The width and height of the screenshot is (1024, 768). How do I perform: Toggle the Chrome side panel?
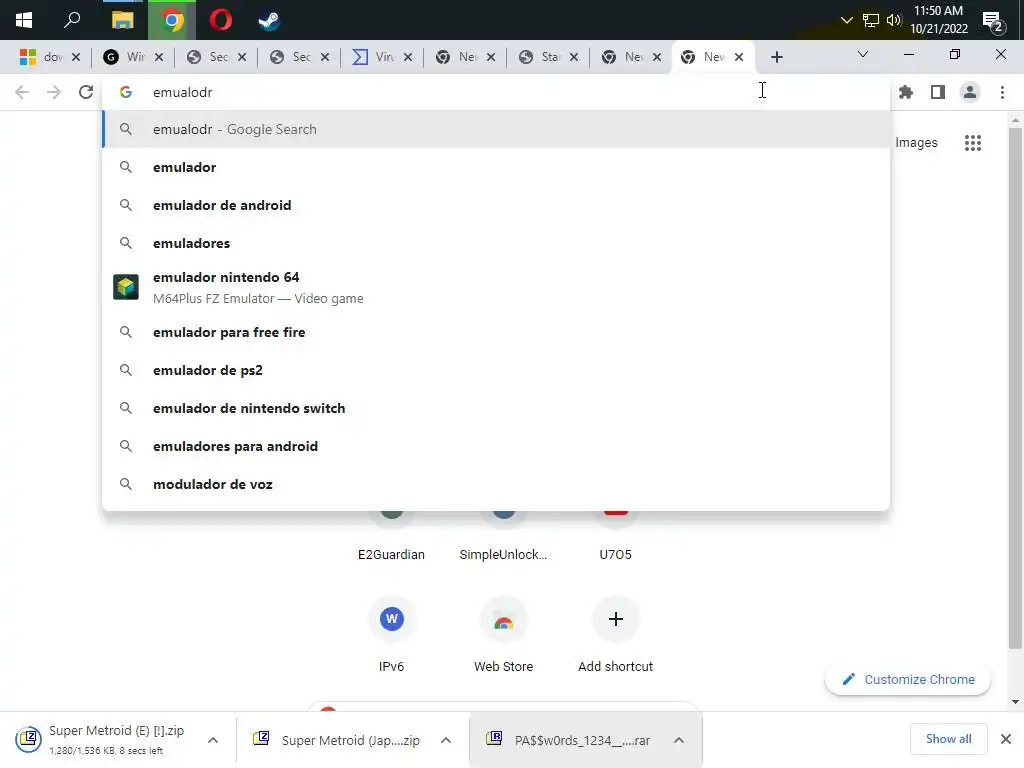pyautogui.click(x=938, y=92)
